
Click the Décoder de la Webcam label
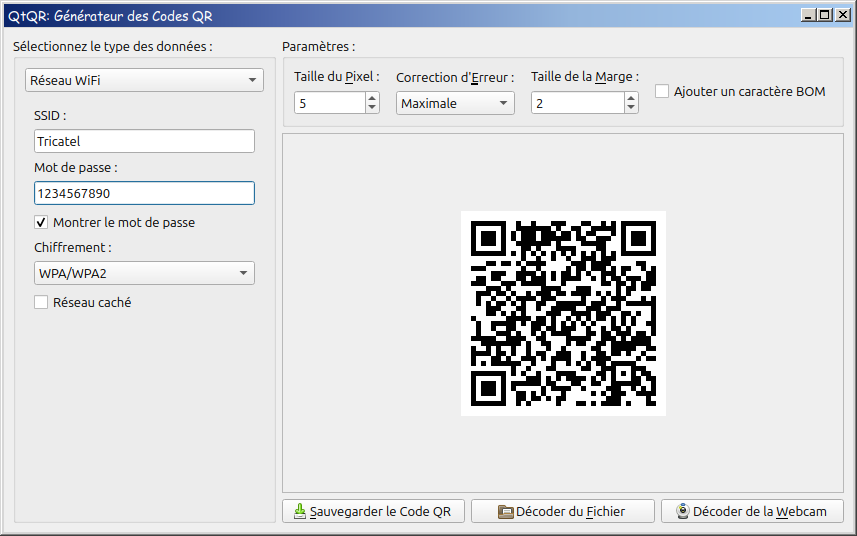click(760, 511)
